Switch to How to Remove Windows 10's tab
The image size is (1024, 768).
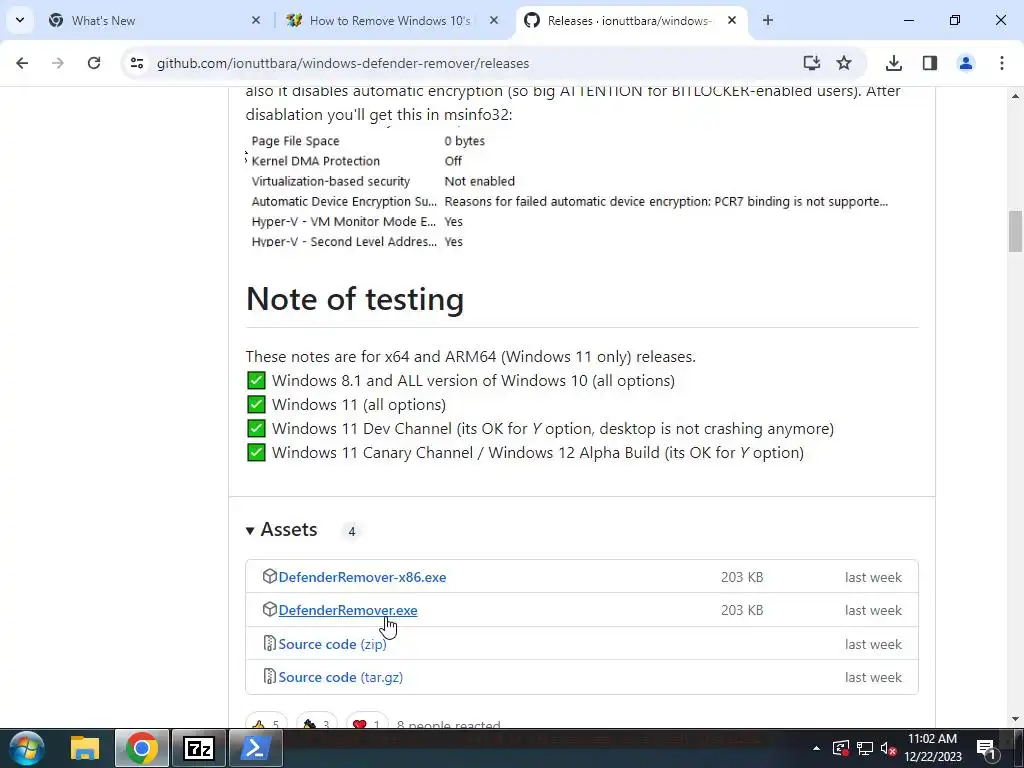(392, 21)
